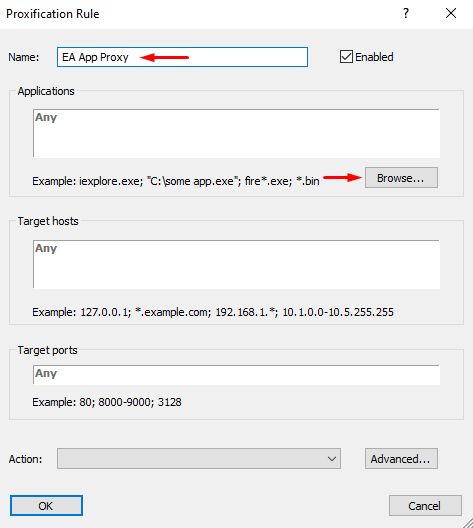Image resolution: width=473 pixels, height=528 pixels.
Task: Click the Action: label
Action: click(x=25, y=459)
